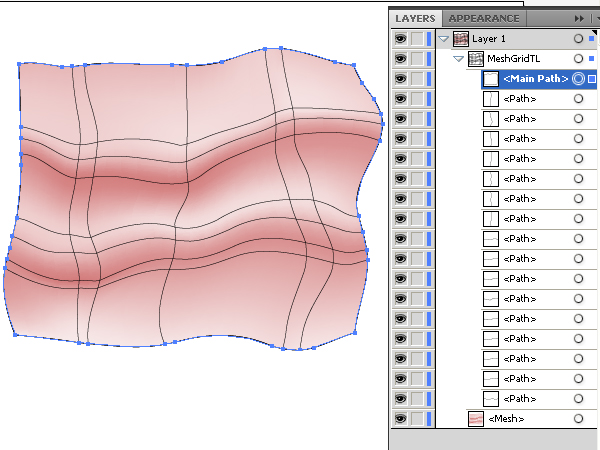Screen dimensions: 600x450
Task: Target the <Path> directly above <Mesh>
Action: [x=579, y=399]
